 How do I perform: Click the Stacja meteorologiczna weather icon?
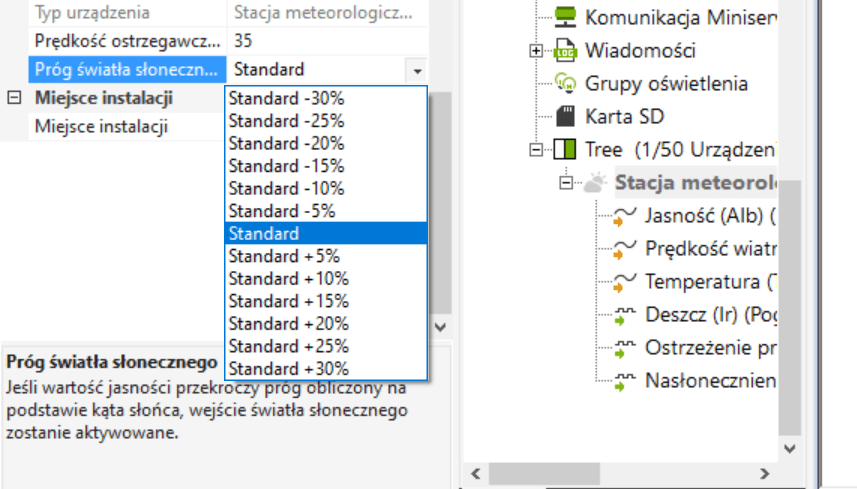coord(595,183)
